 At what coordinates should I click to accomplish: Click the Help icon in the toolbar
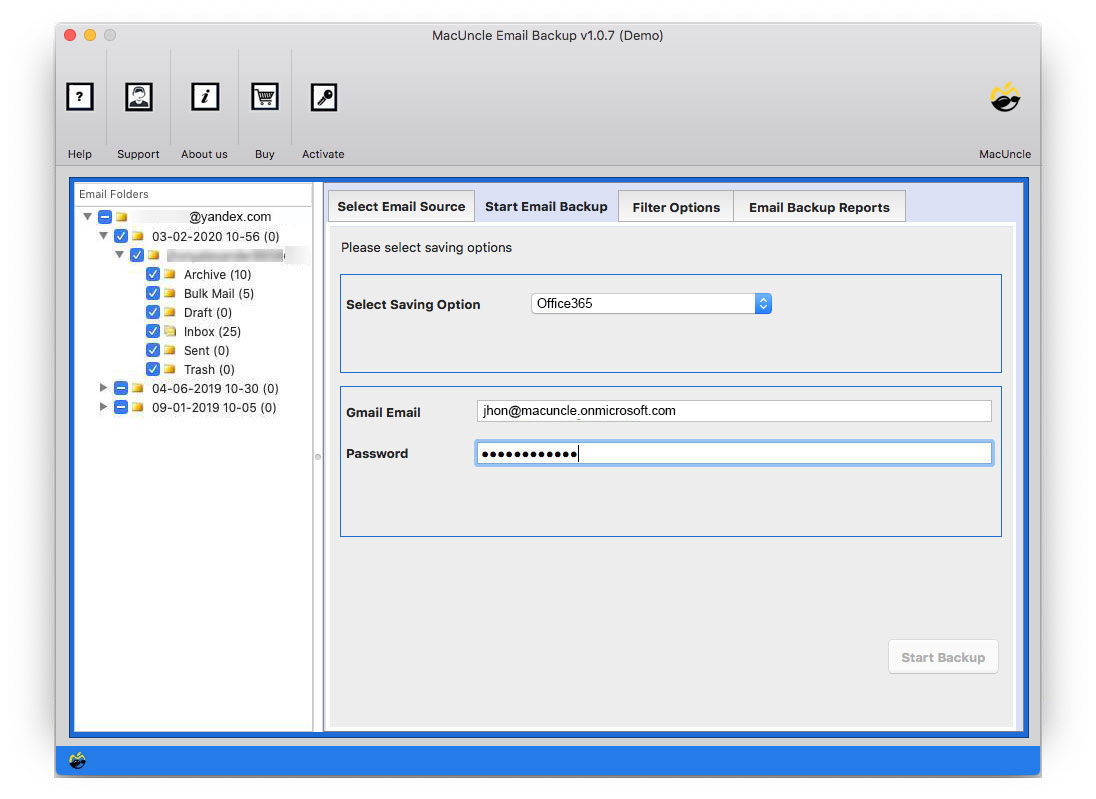(80, 97)
